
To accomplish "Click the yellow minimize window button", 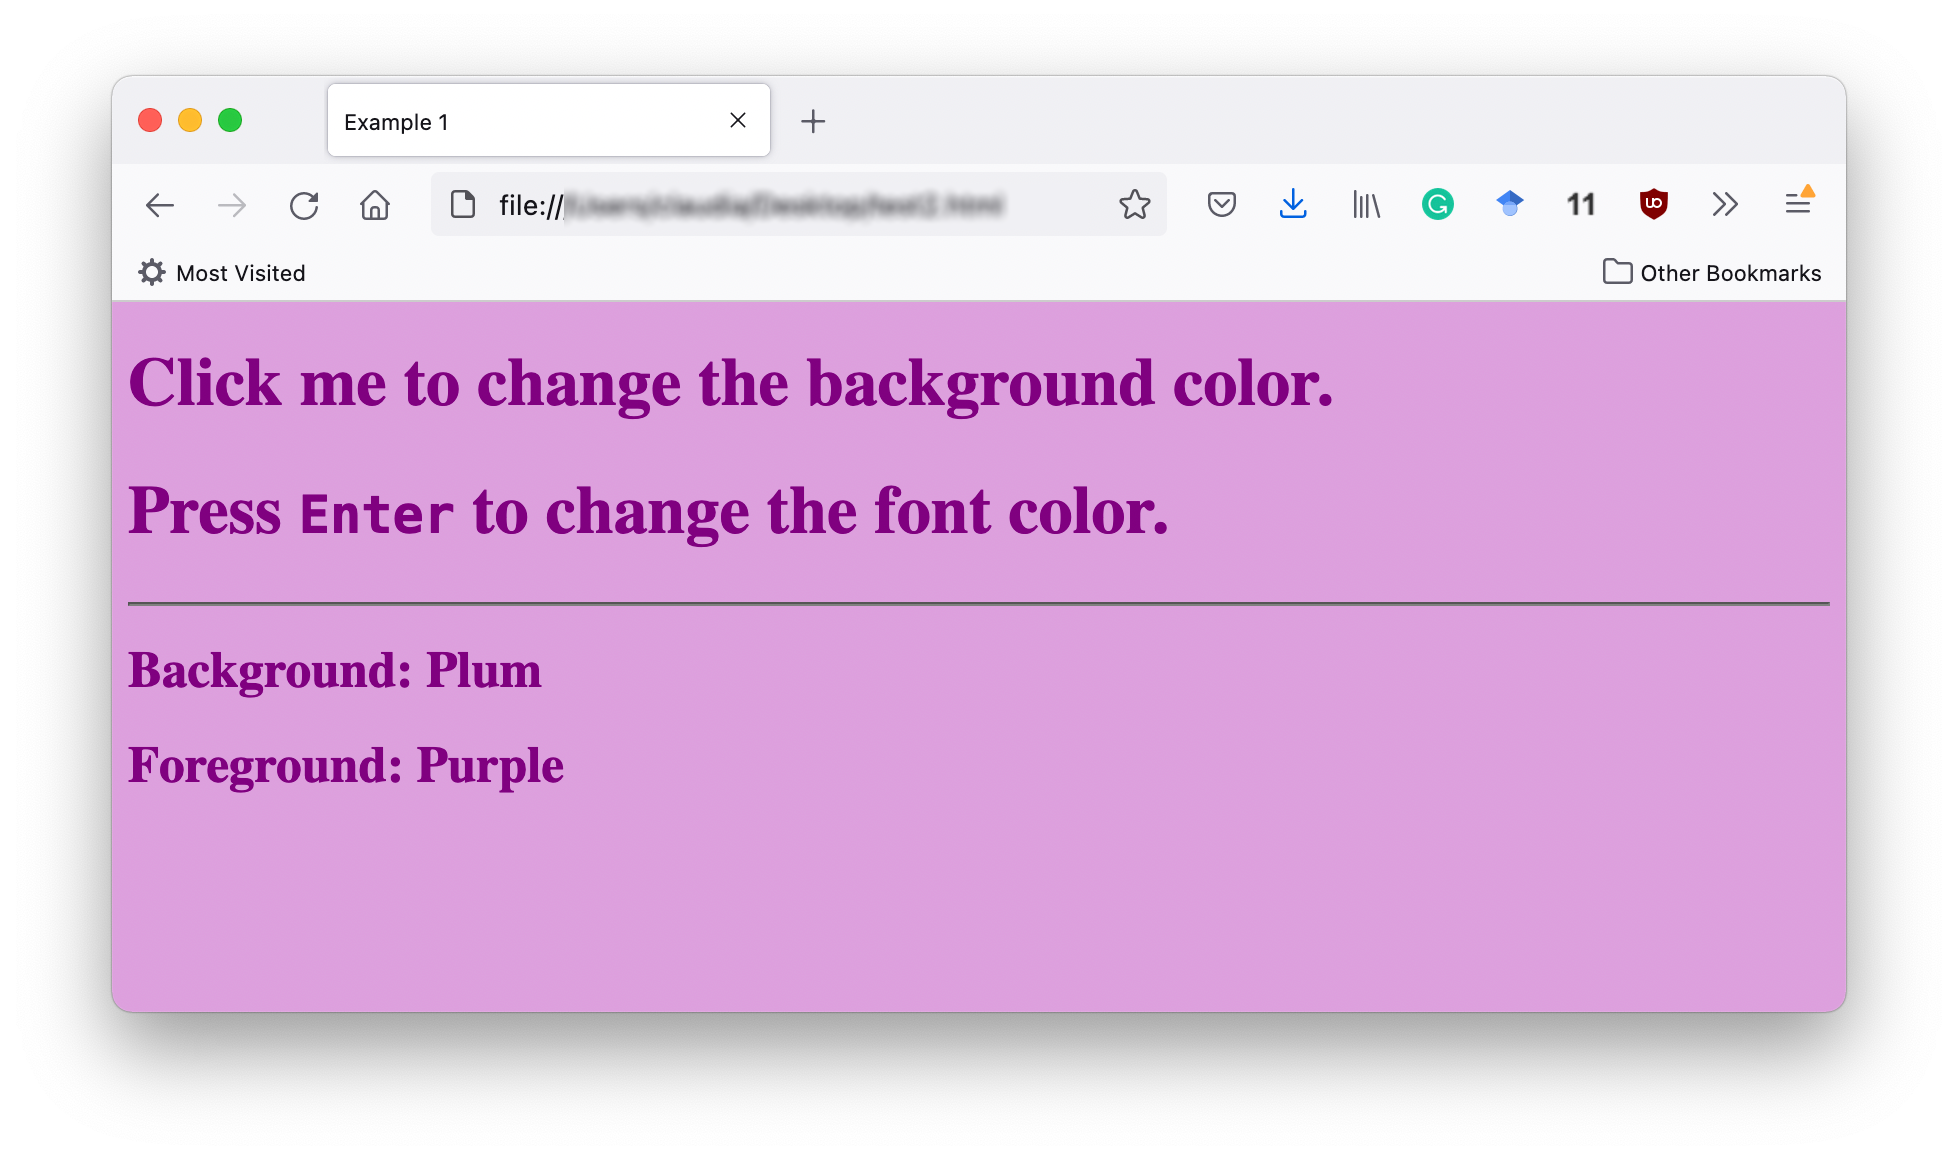I will (x=190, y=120).
